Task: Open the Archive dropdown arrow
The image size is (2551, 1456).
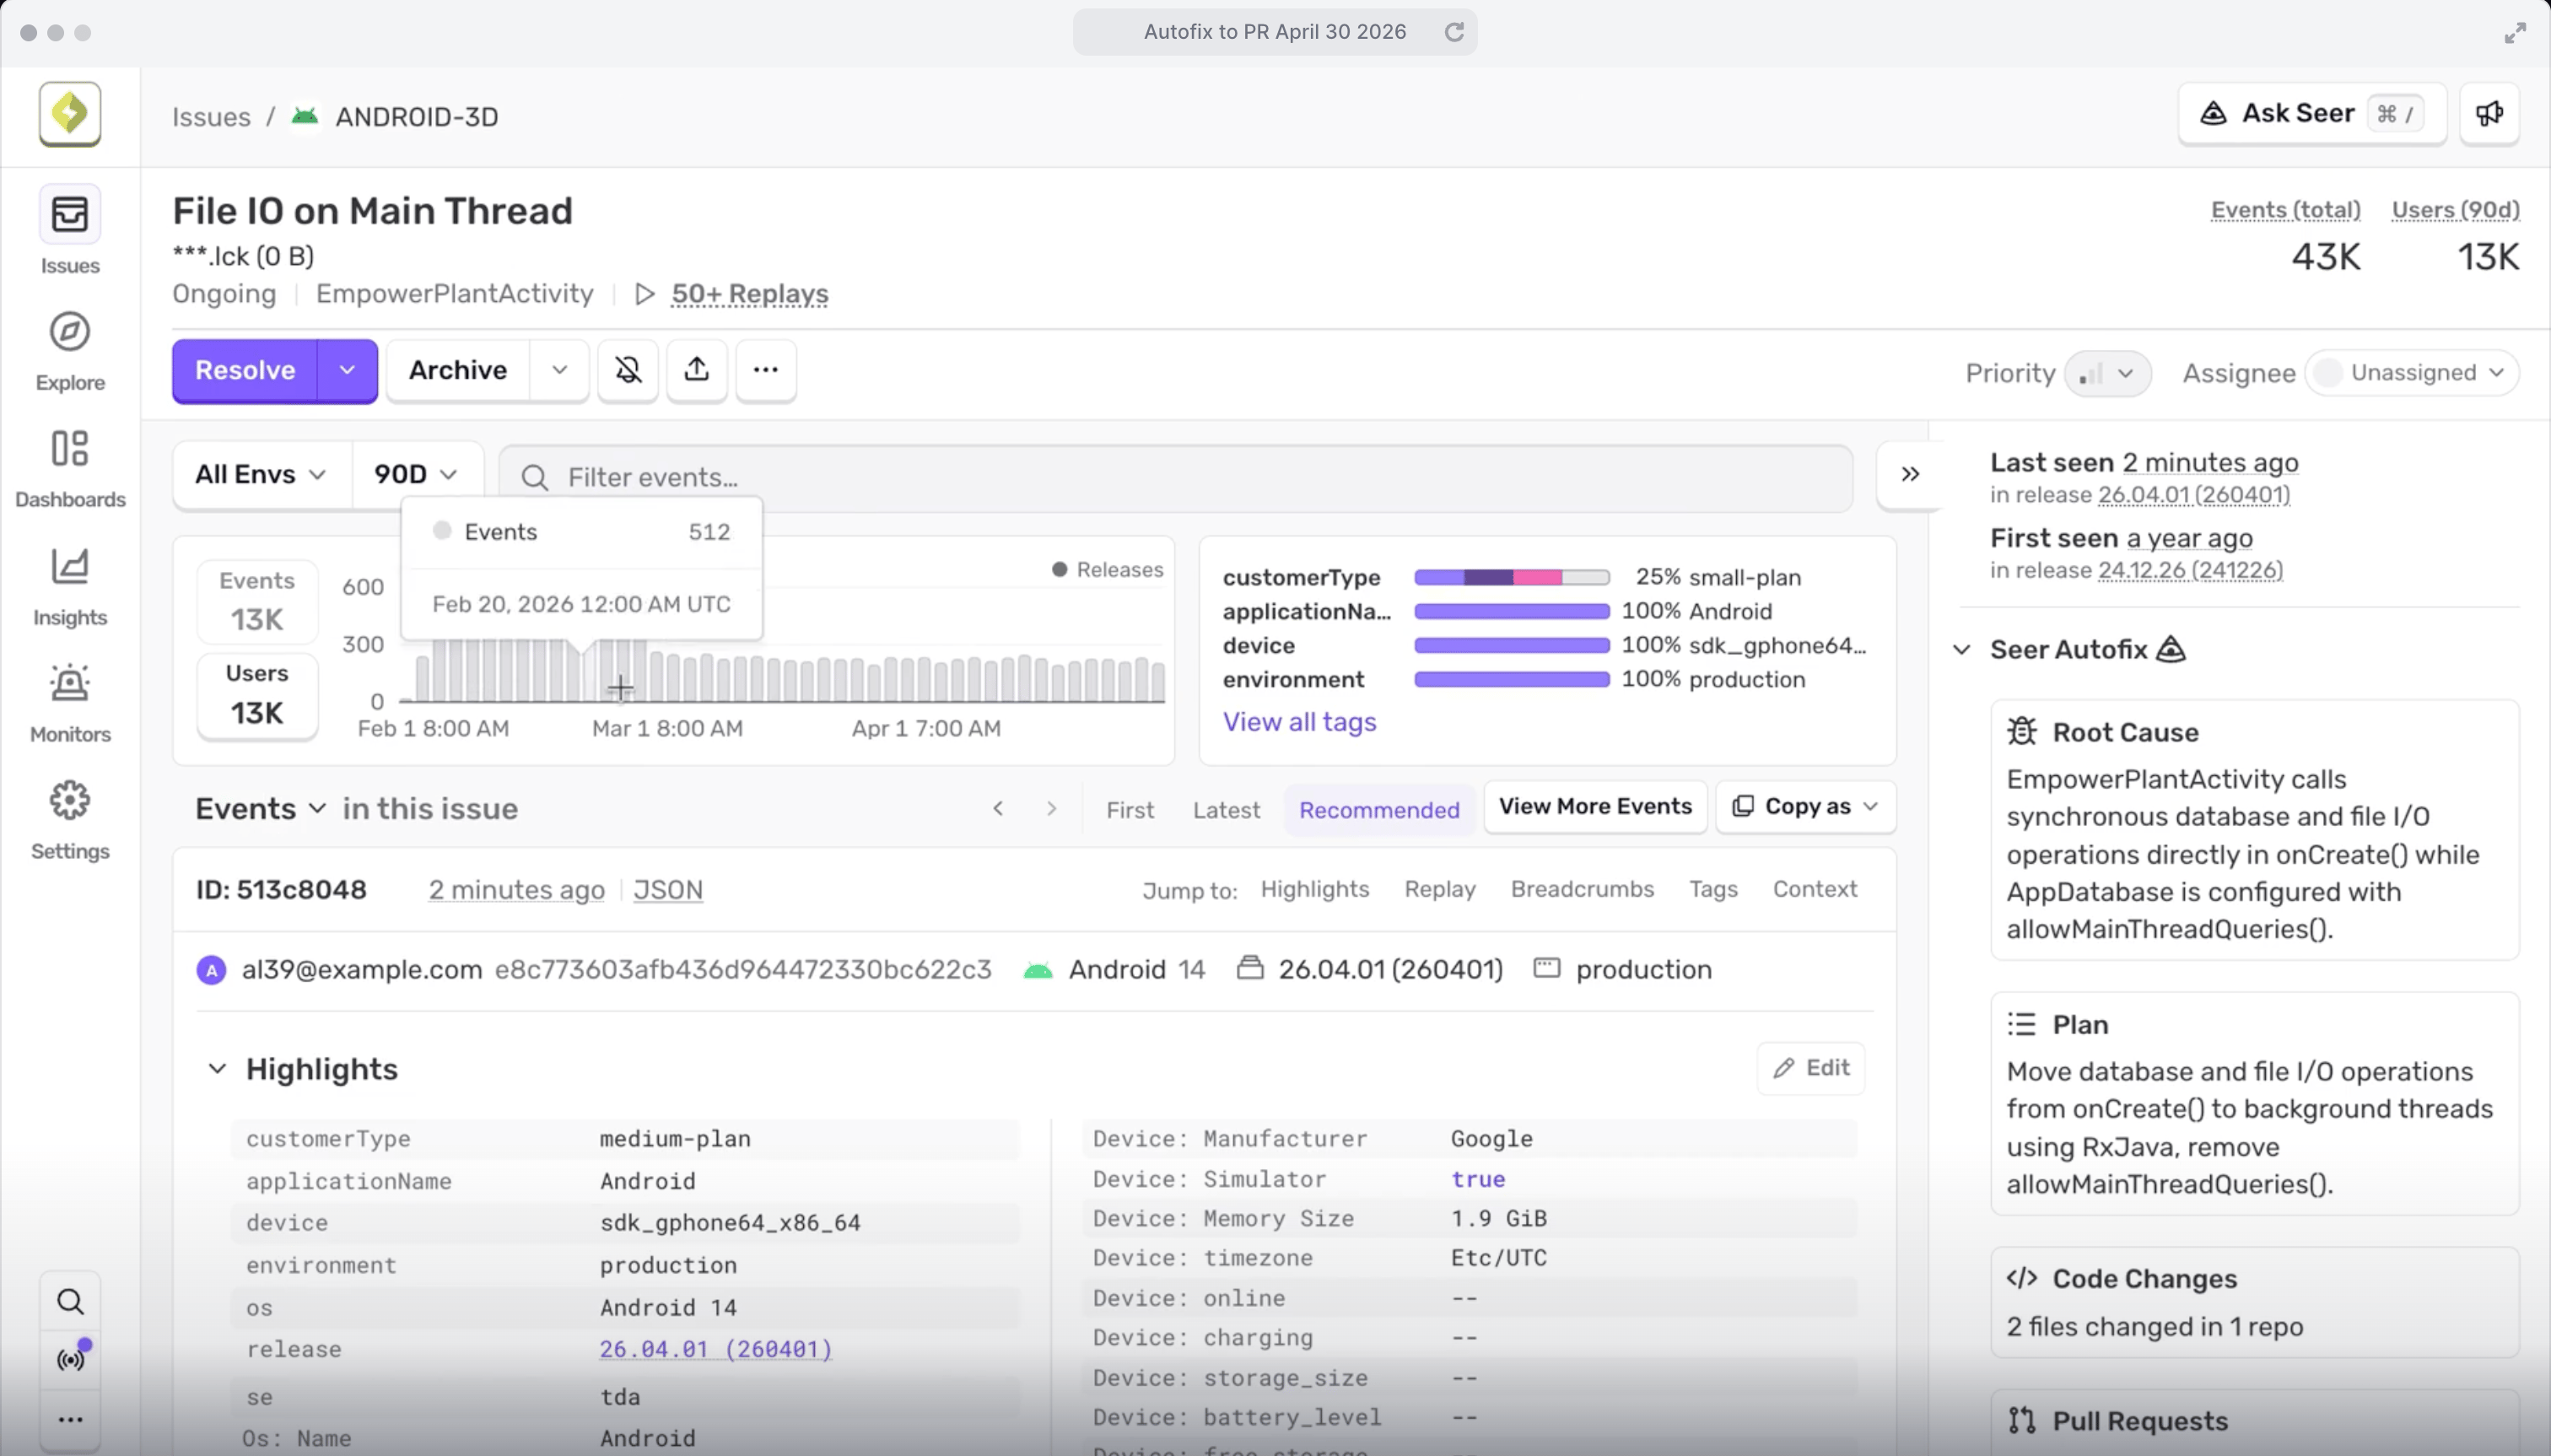Action: [559, 370]
